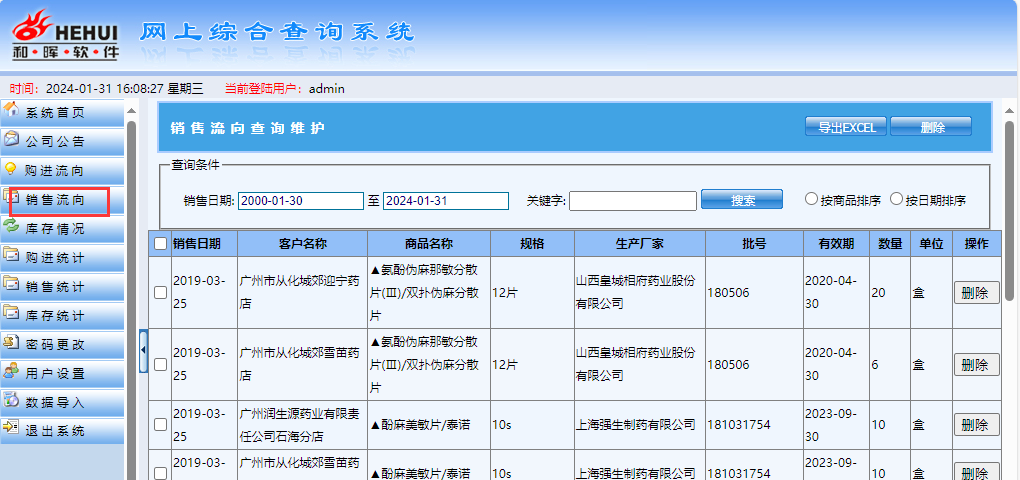Select the 按商品排序 radio button

[x=812, y=199]
